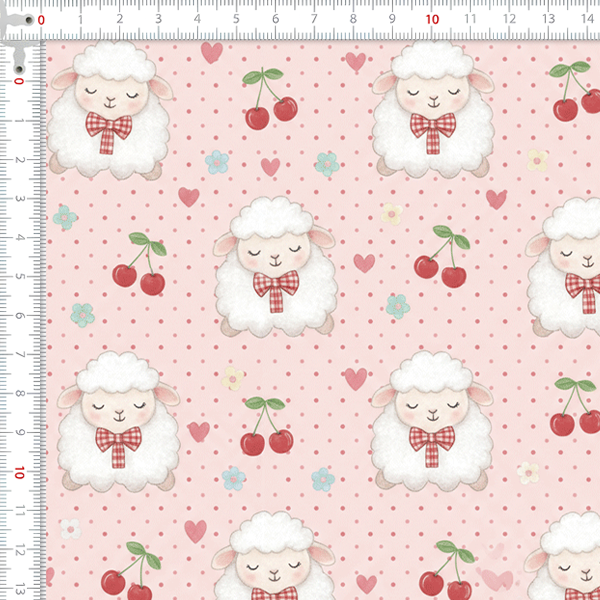Select the number 7 on the horizontal ruler
The image size is (600, 600).
(314, 19)
